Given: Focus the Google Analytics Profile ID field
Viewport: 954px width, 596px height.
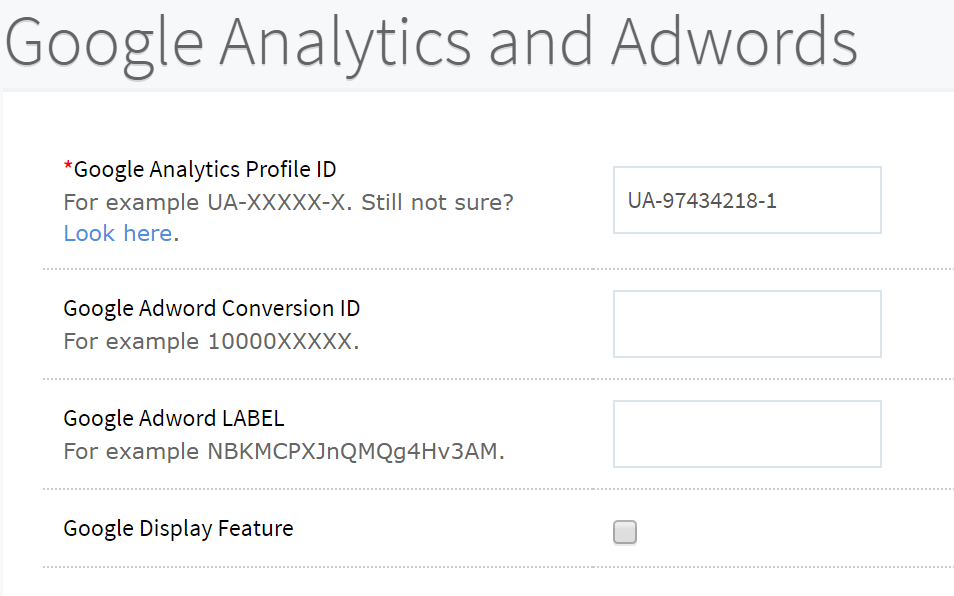Looking at the screenshot, I should [x=747, y=200].
